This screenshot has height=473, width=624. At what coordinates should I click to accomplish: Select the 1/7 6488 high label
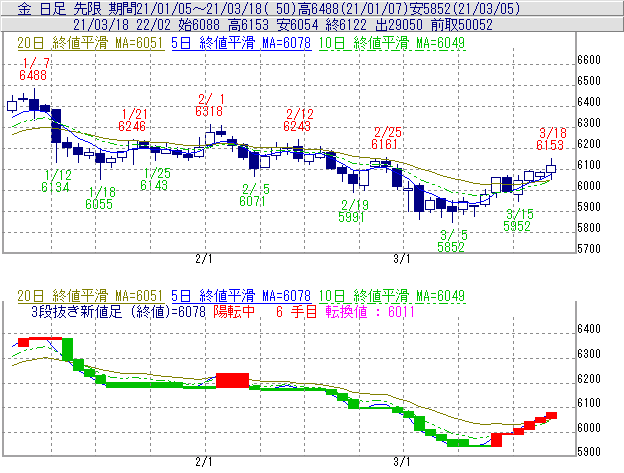[34, 69]
